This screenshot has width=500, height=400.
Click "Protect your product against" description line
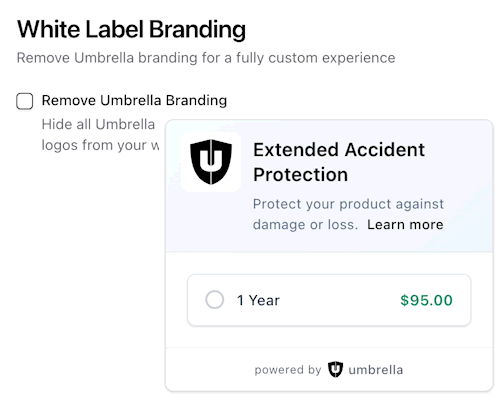click(348, 204)
